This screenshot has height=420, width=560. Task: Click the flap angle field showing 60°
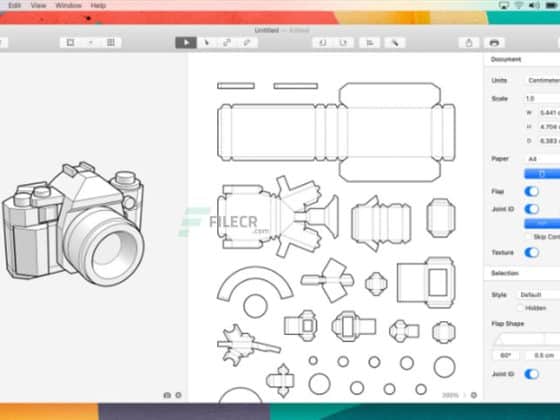pos(506,355)
